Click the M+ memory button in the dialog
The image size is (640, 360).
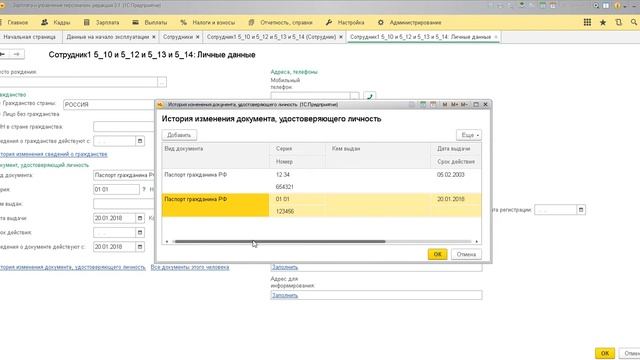(454, 104)
